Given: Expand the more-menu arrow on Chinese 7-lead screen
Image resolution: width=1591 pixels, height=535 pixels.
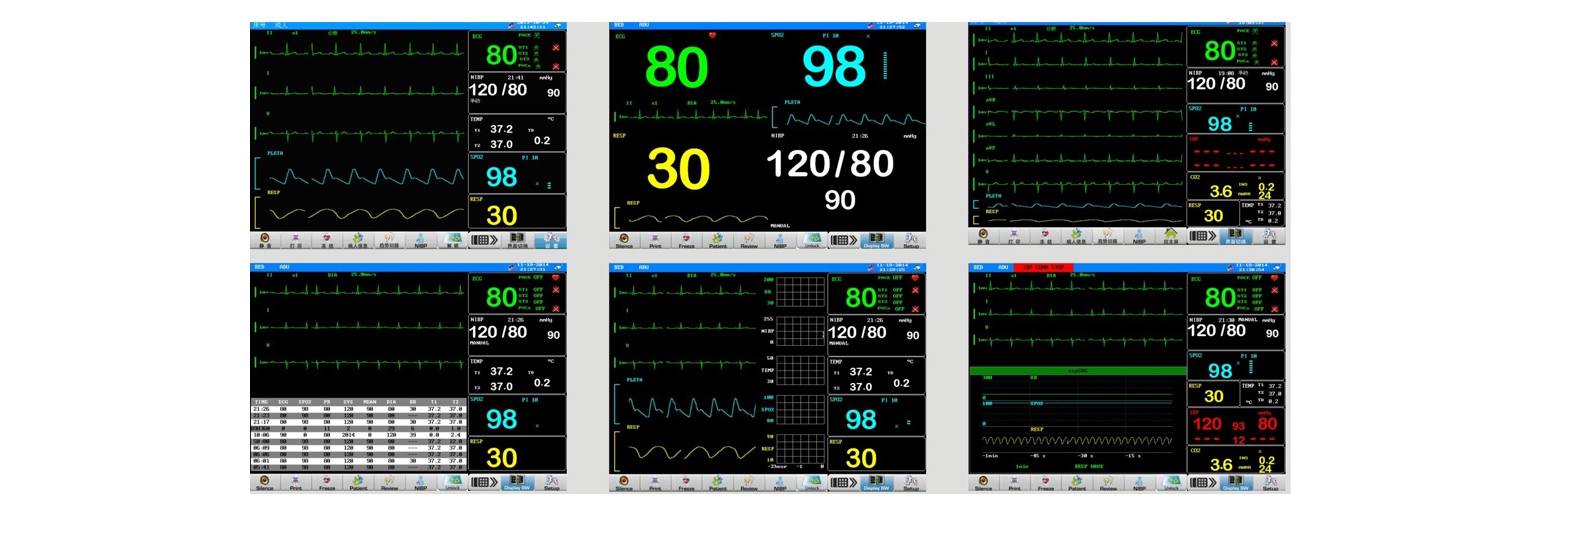Looking at the screenshot, I should click(x=1203, y=236).
